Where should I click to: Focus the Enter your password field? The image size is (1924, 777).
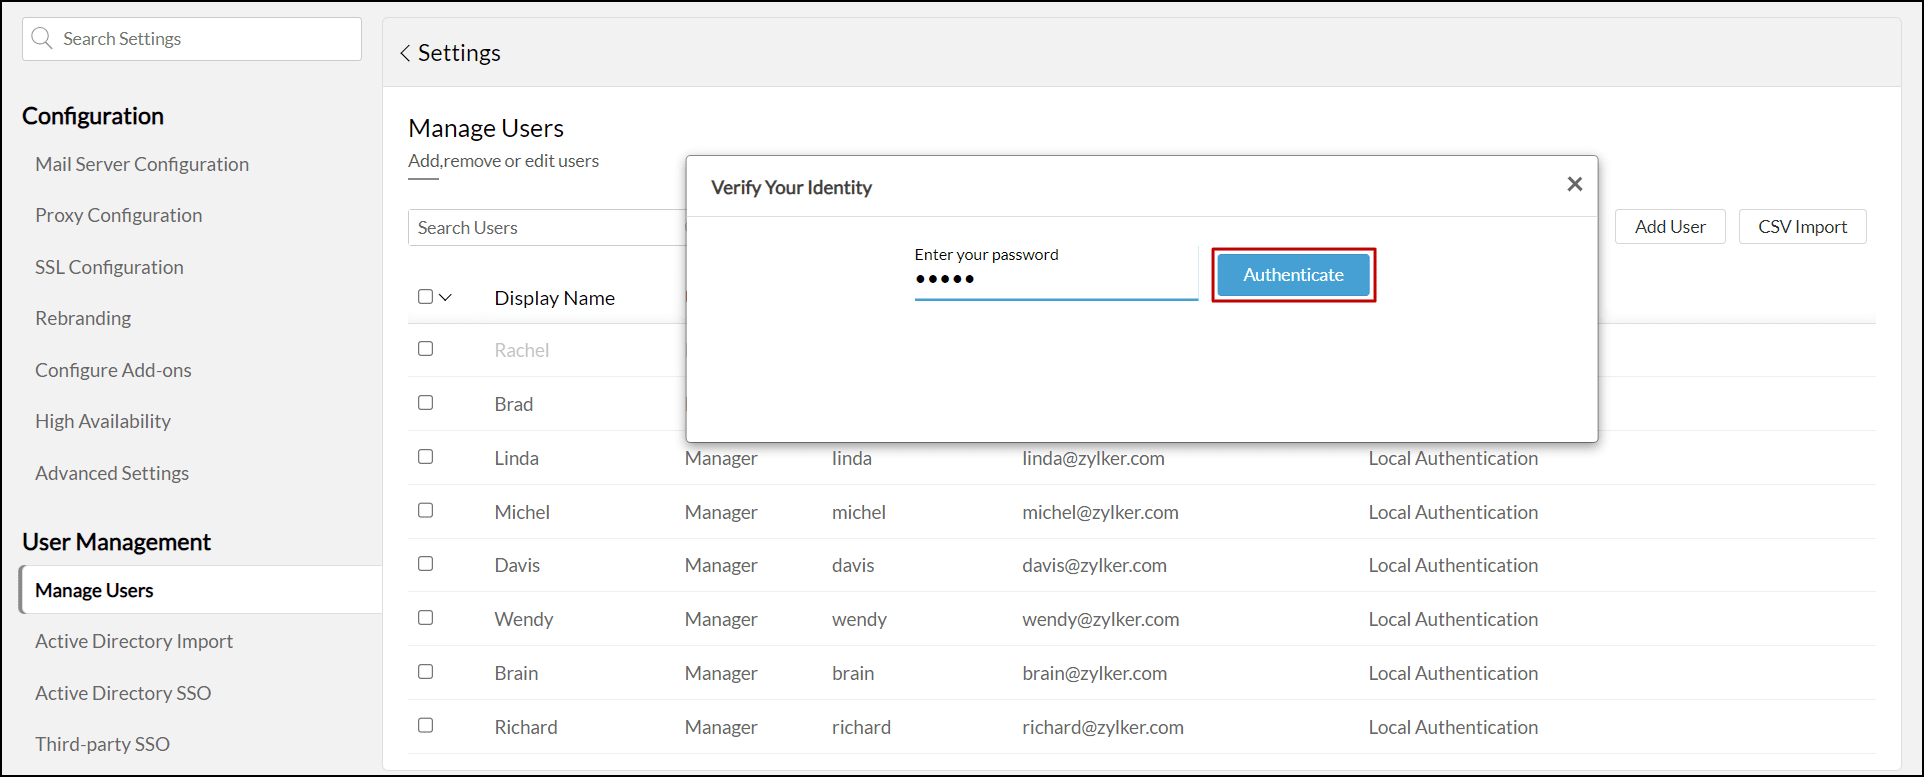pos(1055,280)
